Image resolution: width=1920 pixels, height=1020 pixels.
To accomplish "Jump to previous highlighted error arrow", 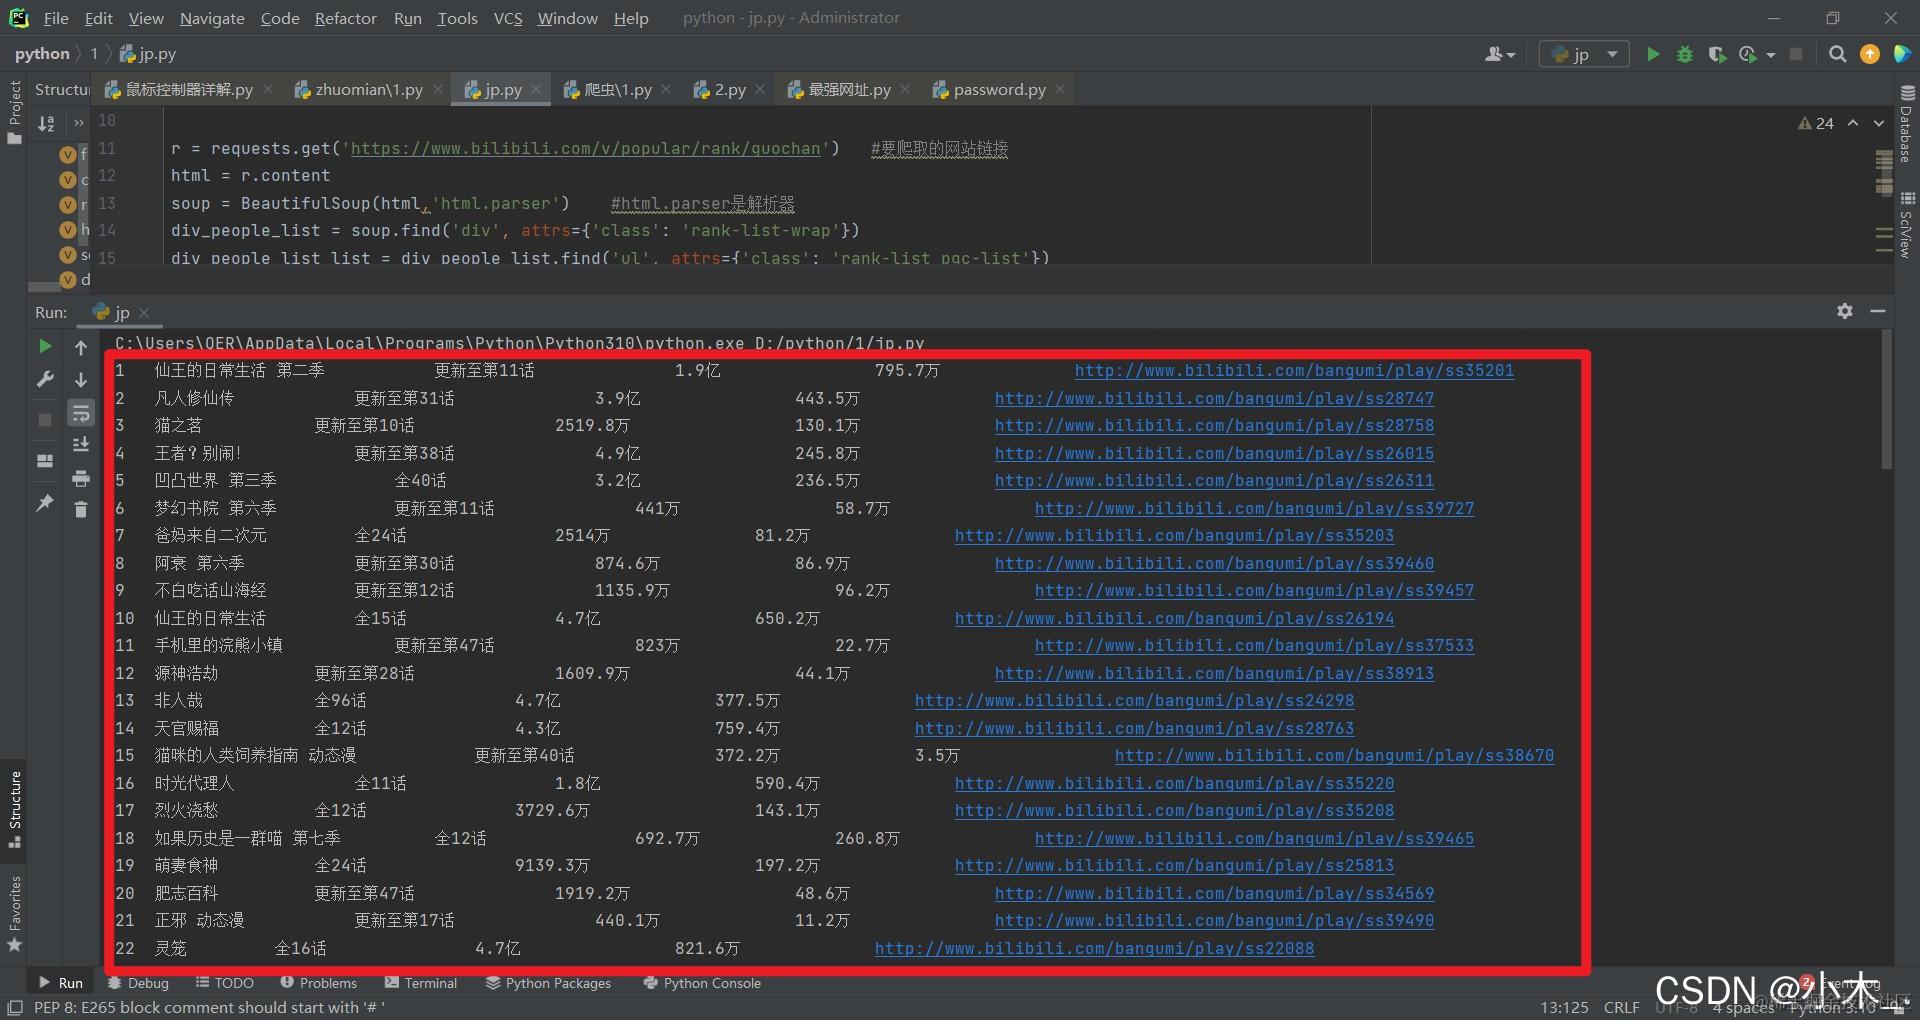I will click(1853, 123).
